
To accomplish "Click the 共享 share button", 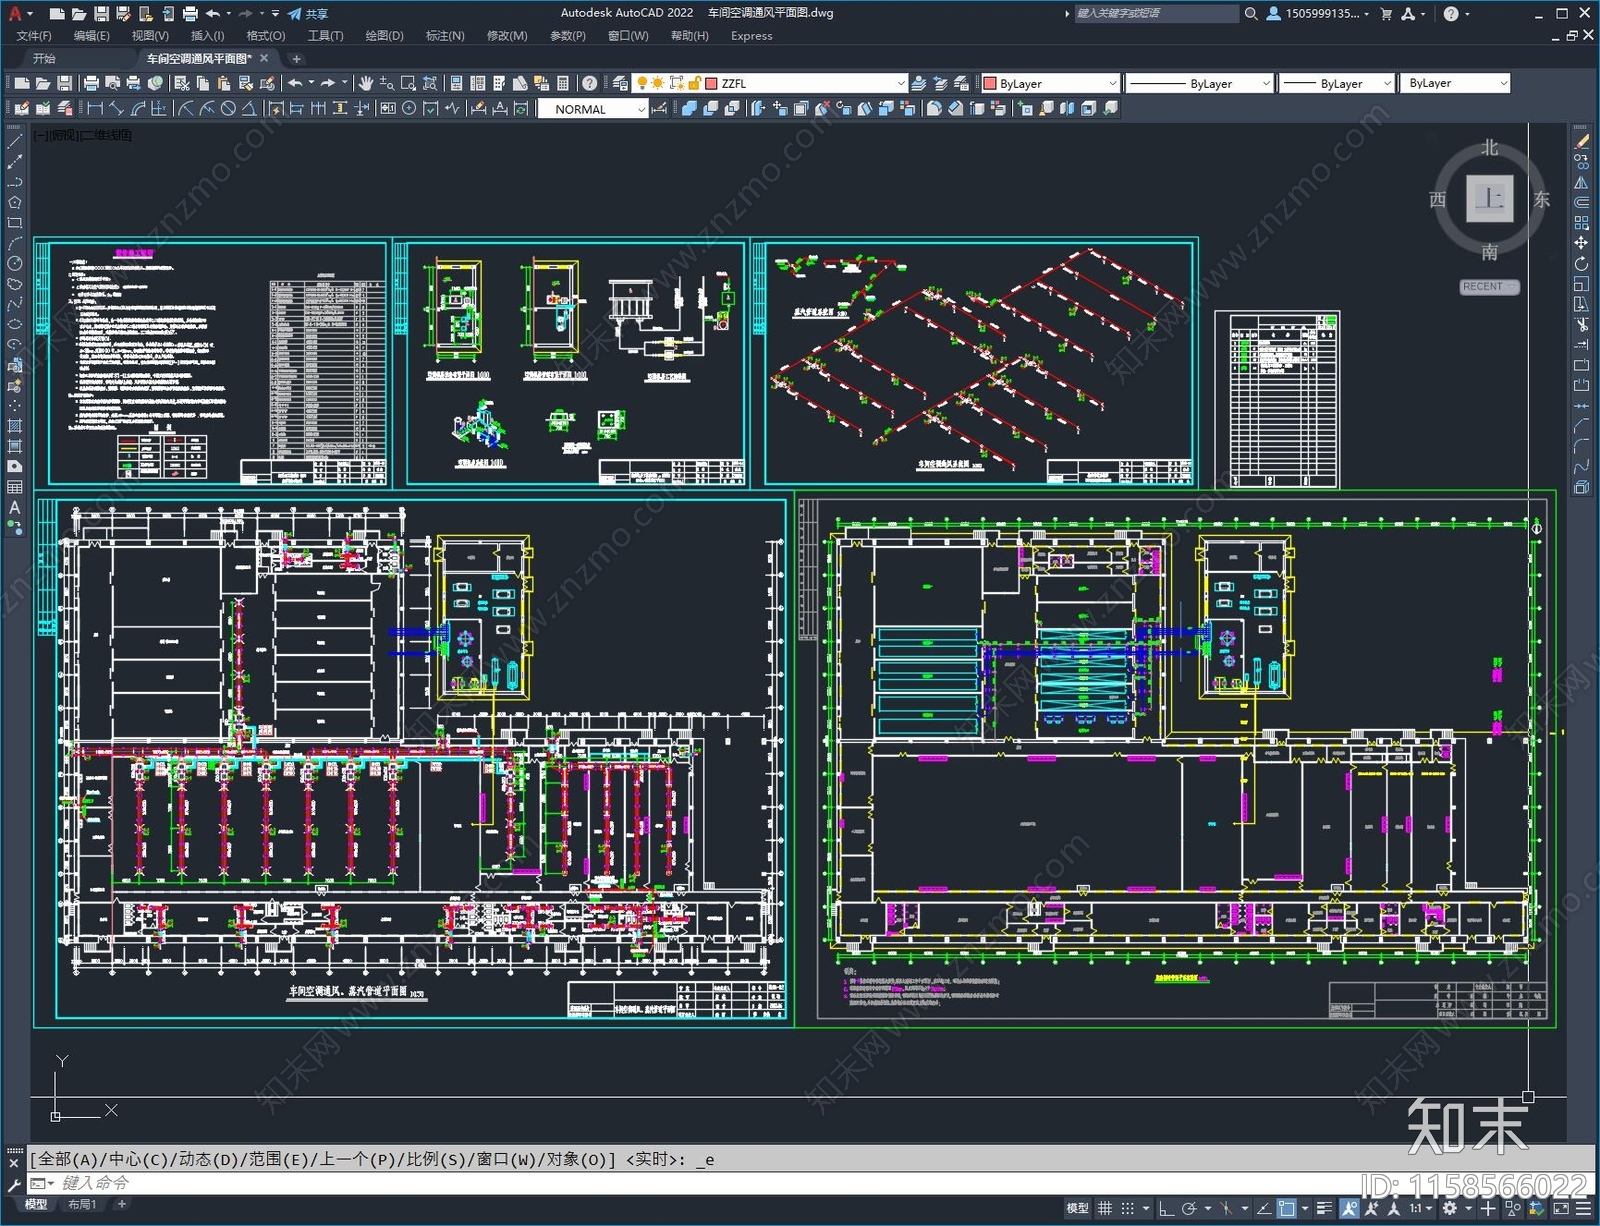I will tap(309, 14).
